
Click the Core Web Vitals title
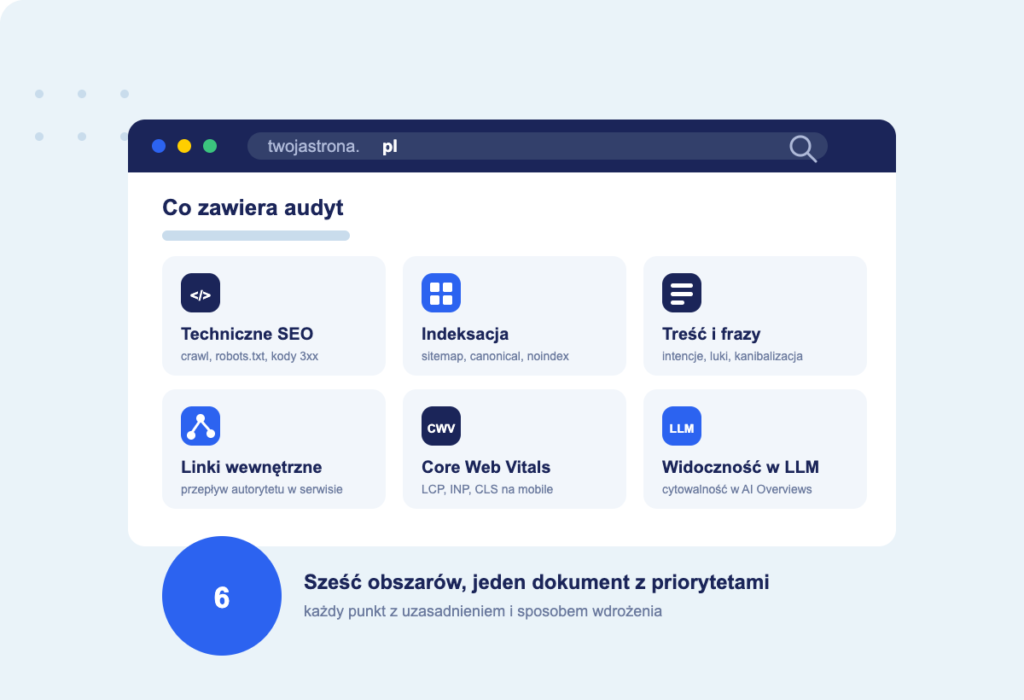[486, 467]
